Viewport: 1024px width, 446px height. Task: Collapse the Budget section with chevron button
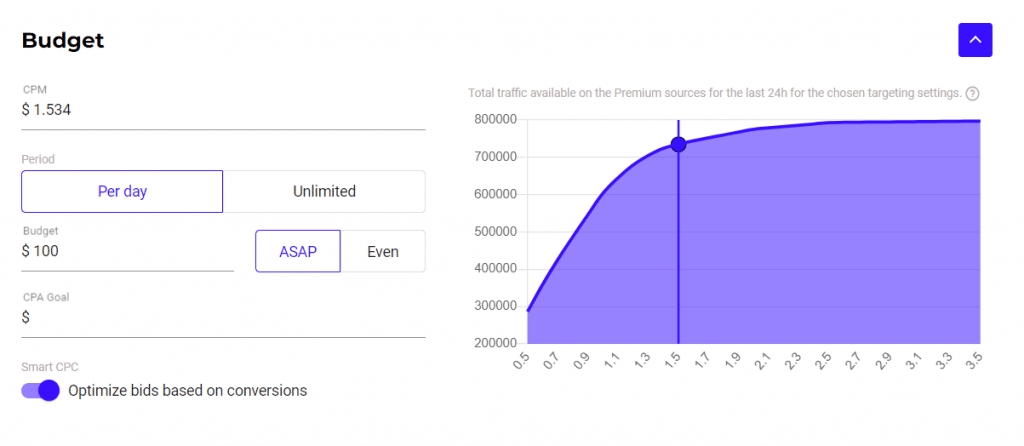975,40
